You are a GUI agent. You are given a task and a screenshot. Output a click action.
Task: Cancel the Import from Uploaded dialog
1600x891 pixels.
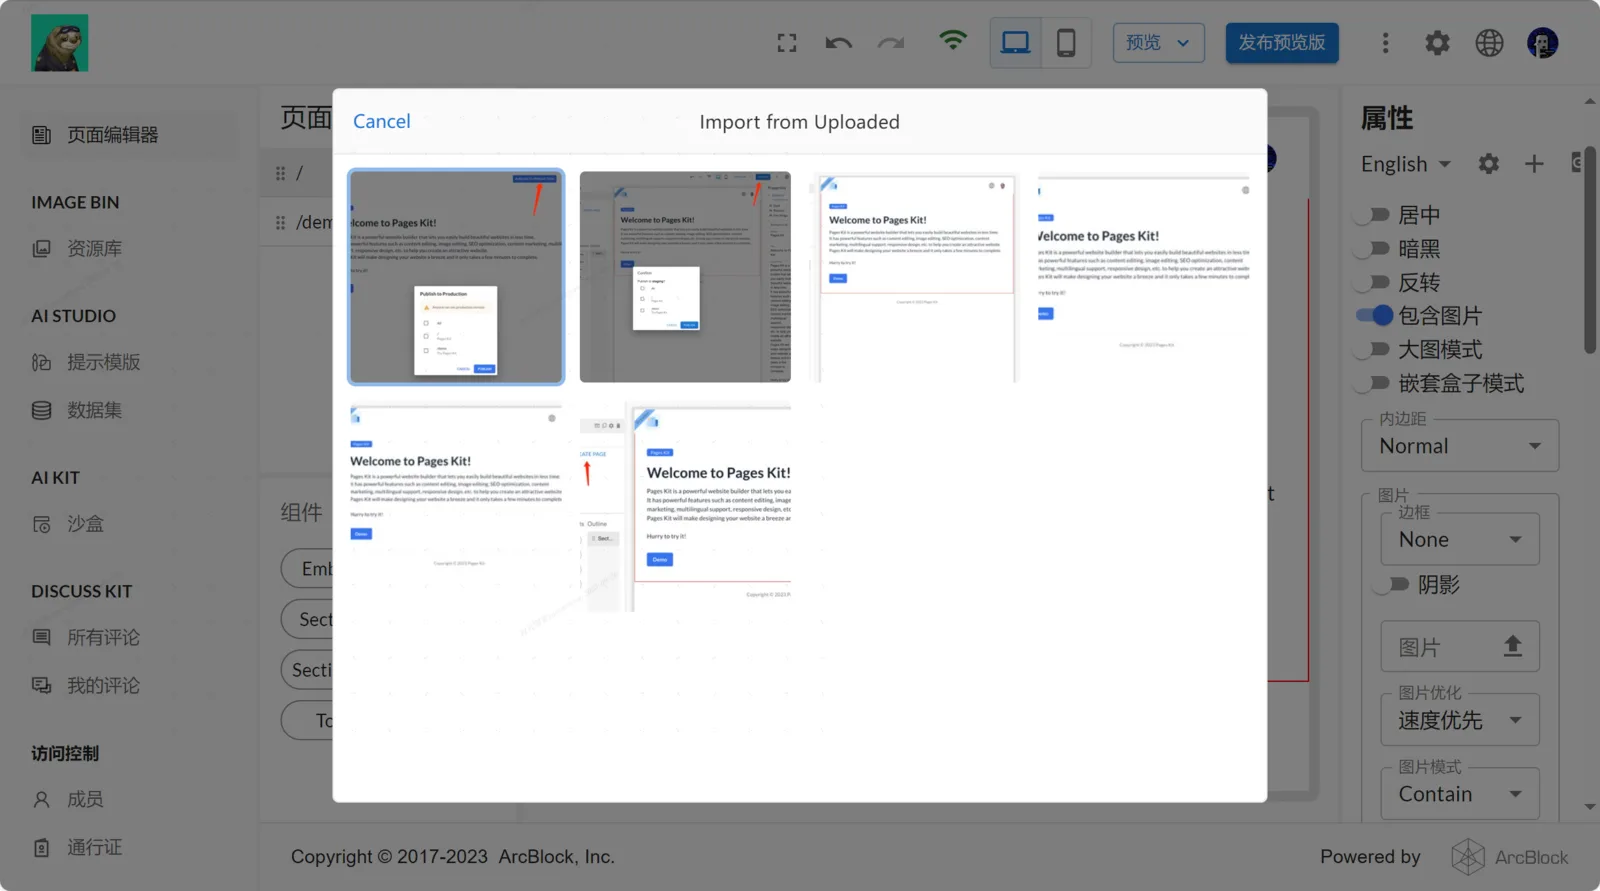(382, 121)
